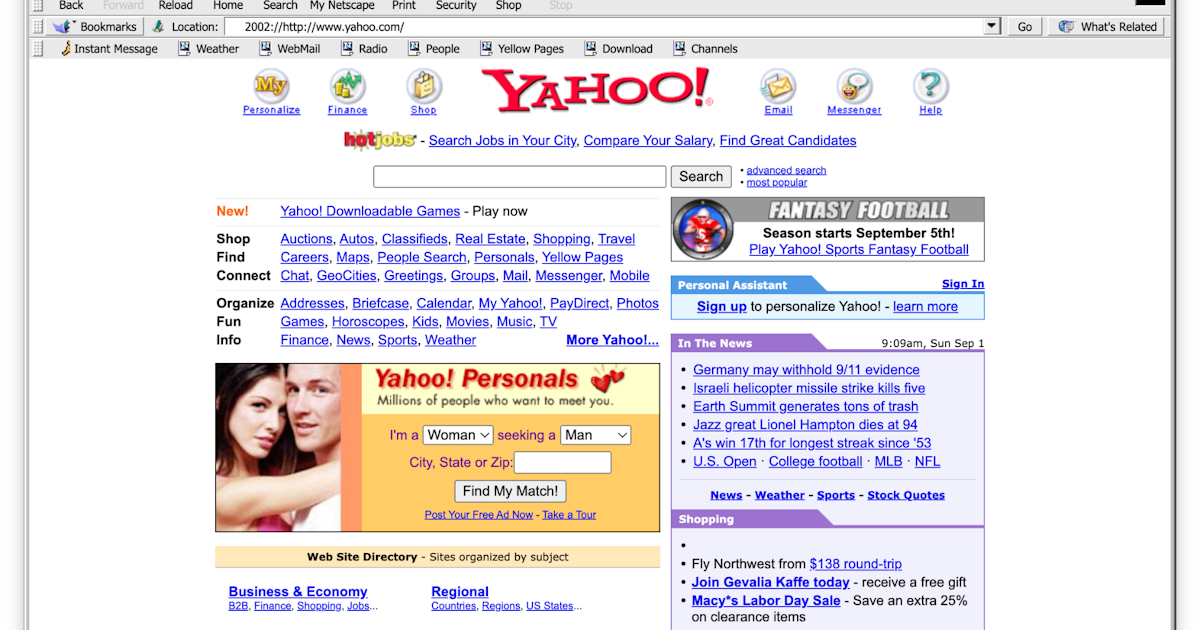Focus the Yahoo search text box
Screen dimensions: 1200x630
(519, 176)
